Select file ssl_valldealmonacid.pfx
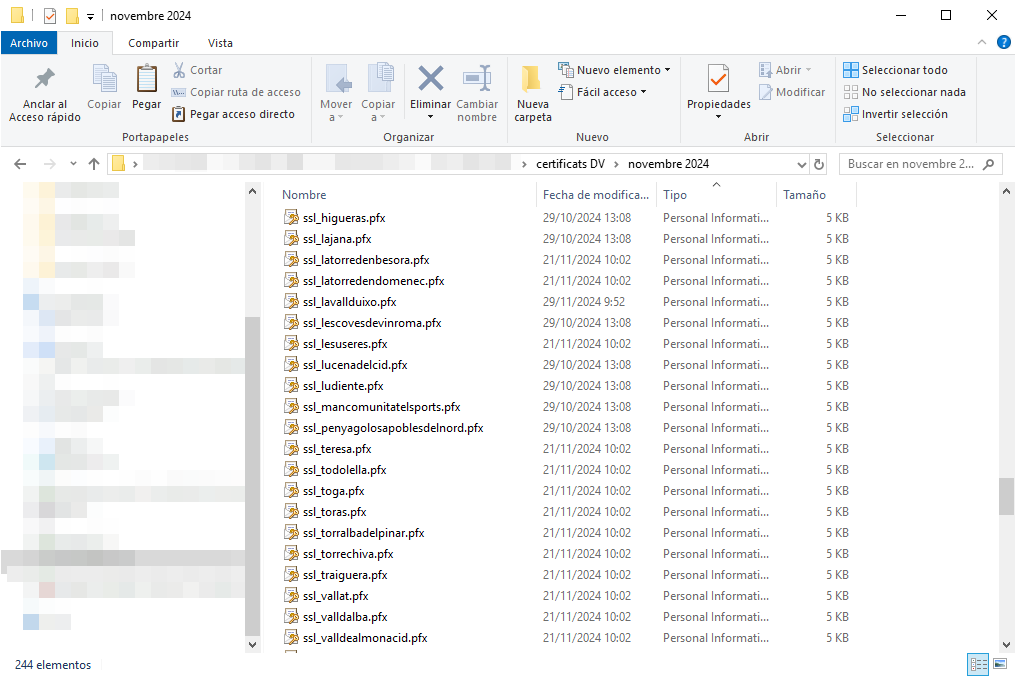This screenshot has height=677, width=1016. (x=365, y=637)
